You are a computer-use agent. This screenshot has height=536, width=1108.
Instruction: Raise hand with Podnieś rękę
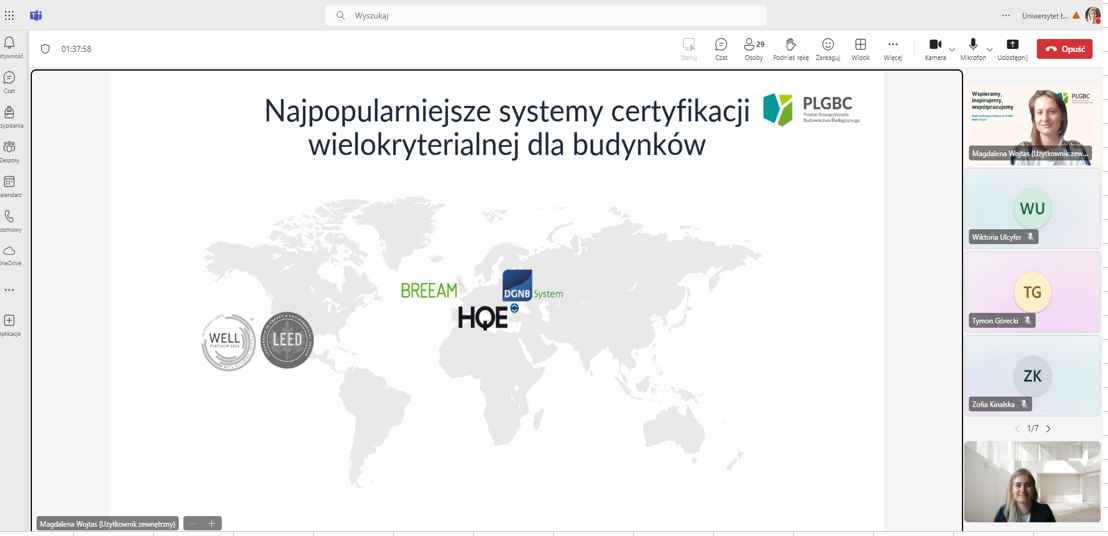(791, 49)
